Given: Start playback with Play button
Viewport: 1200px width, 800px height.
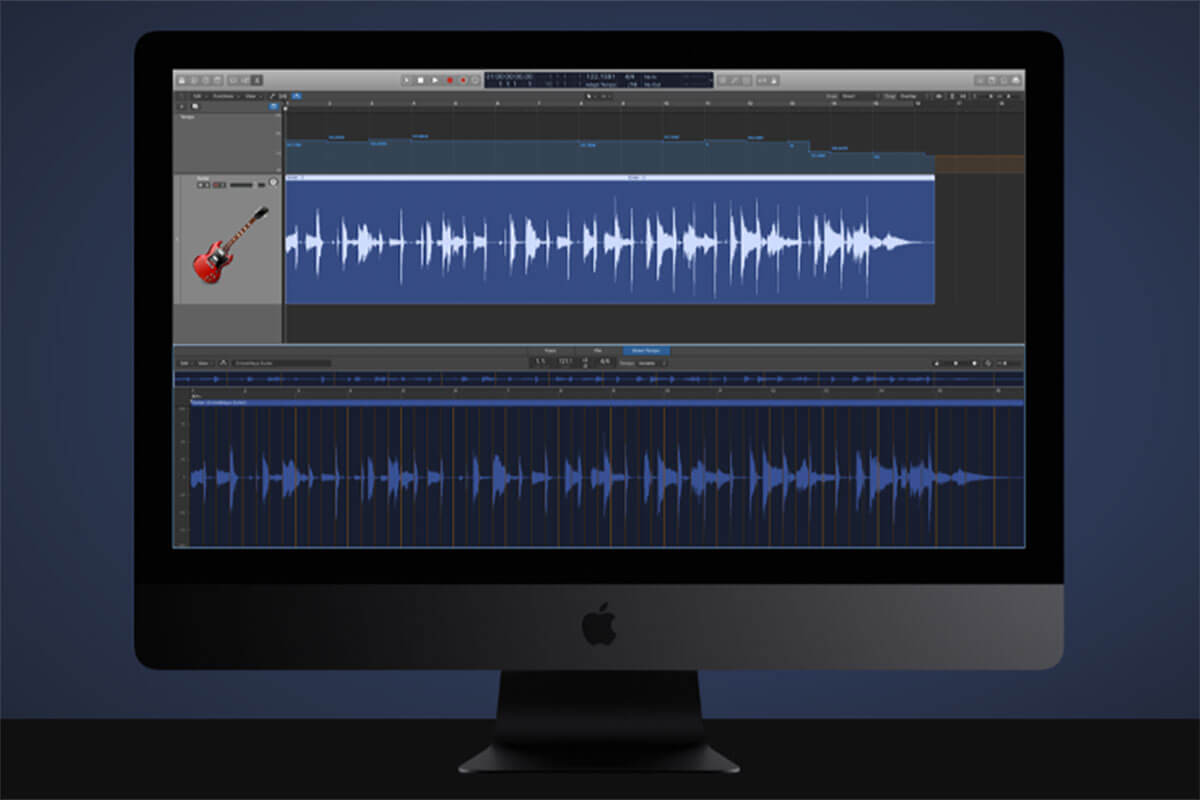Looking at the screenshot, I should click(x=435, y=80).
